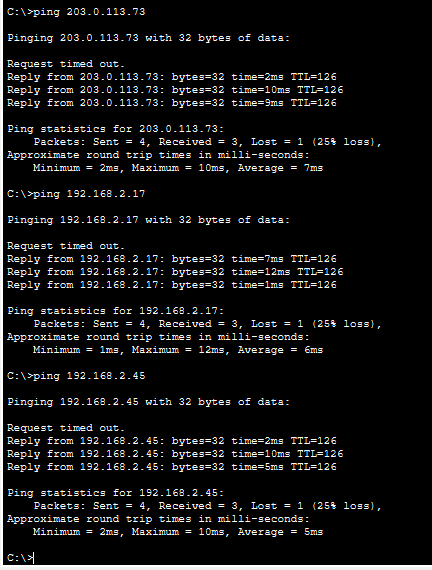Click the 'Pinging 203.0.113.73 with 32 bytes' line

[x=149, y=38]
